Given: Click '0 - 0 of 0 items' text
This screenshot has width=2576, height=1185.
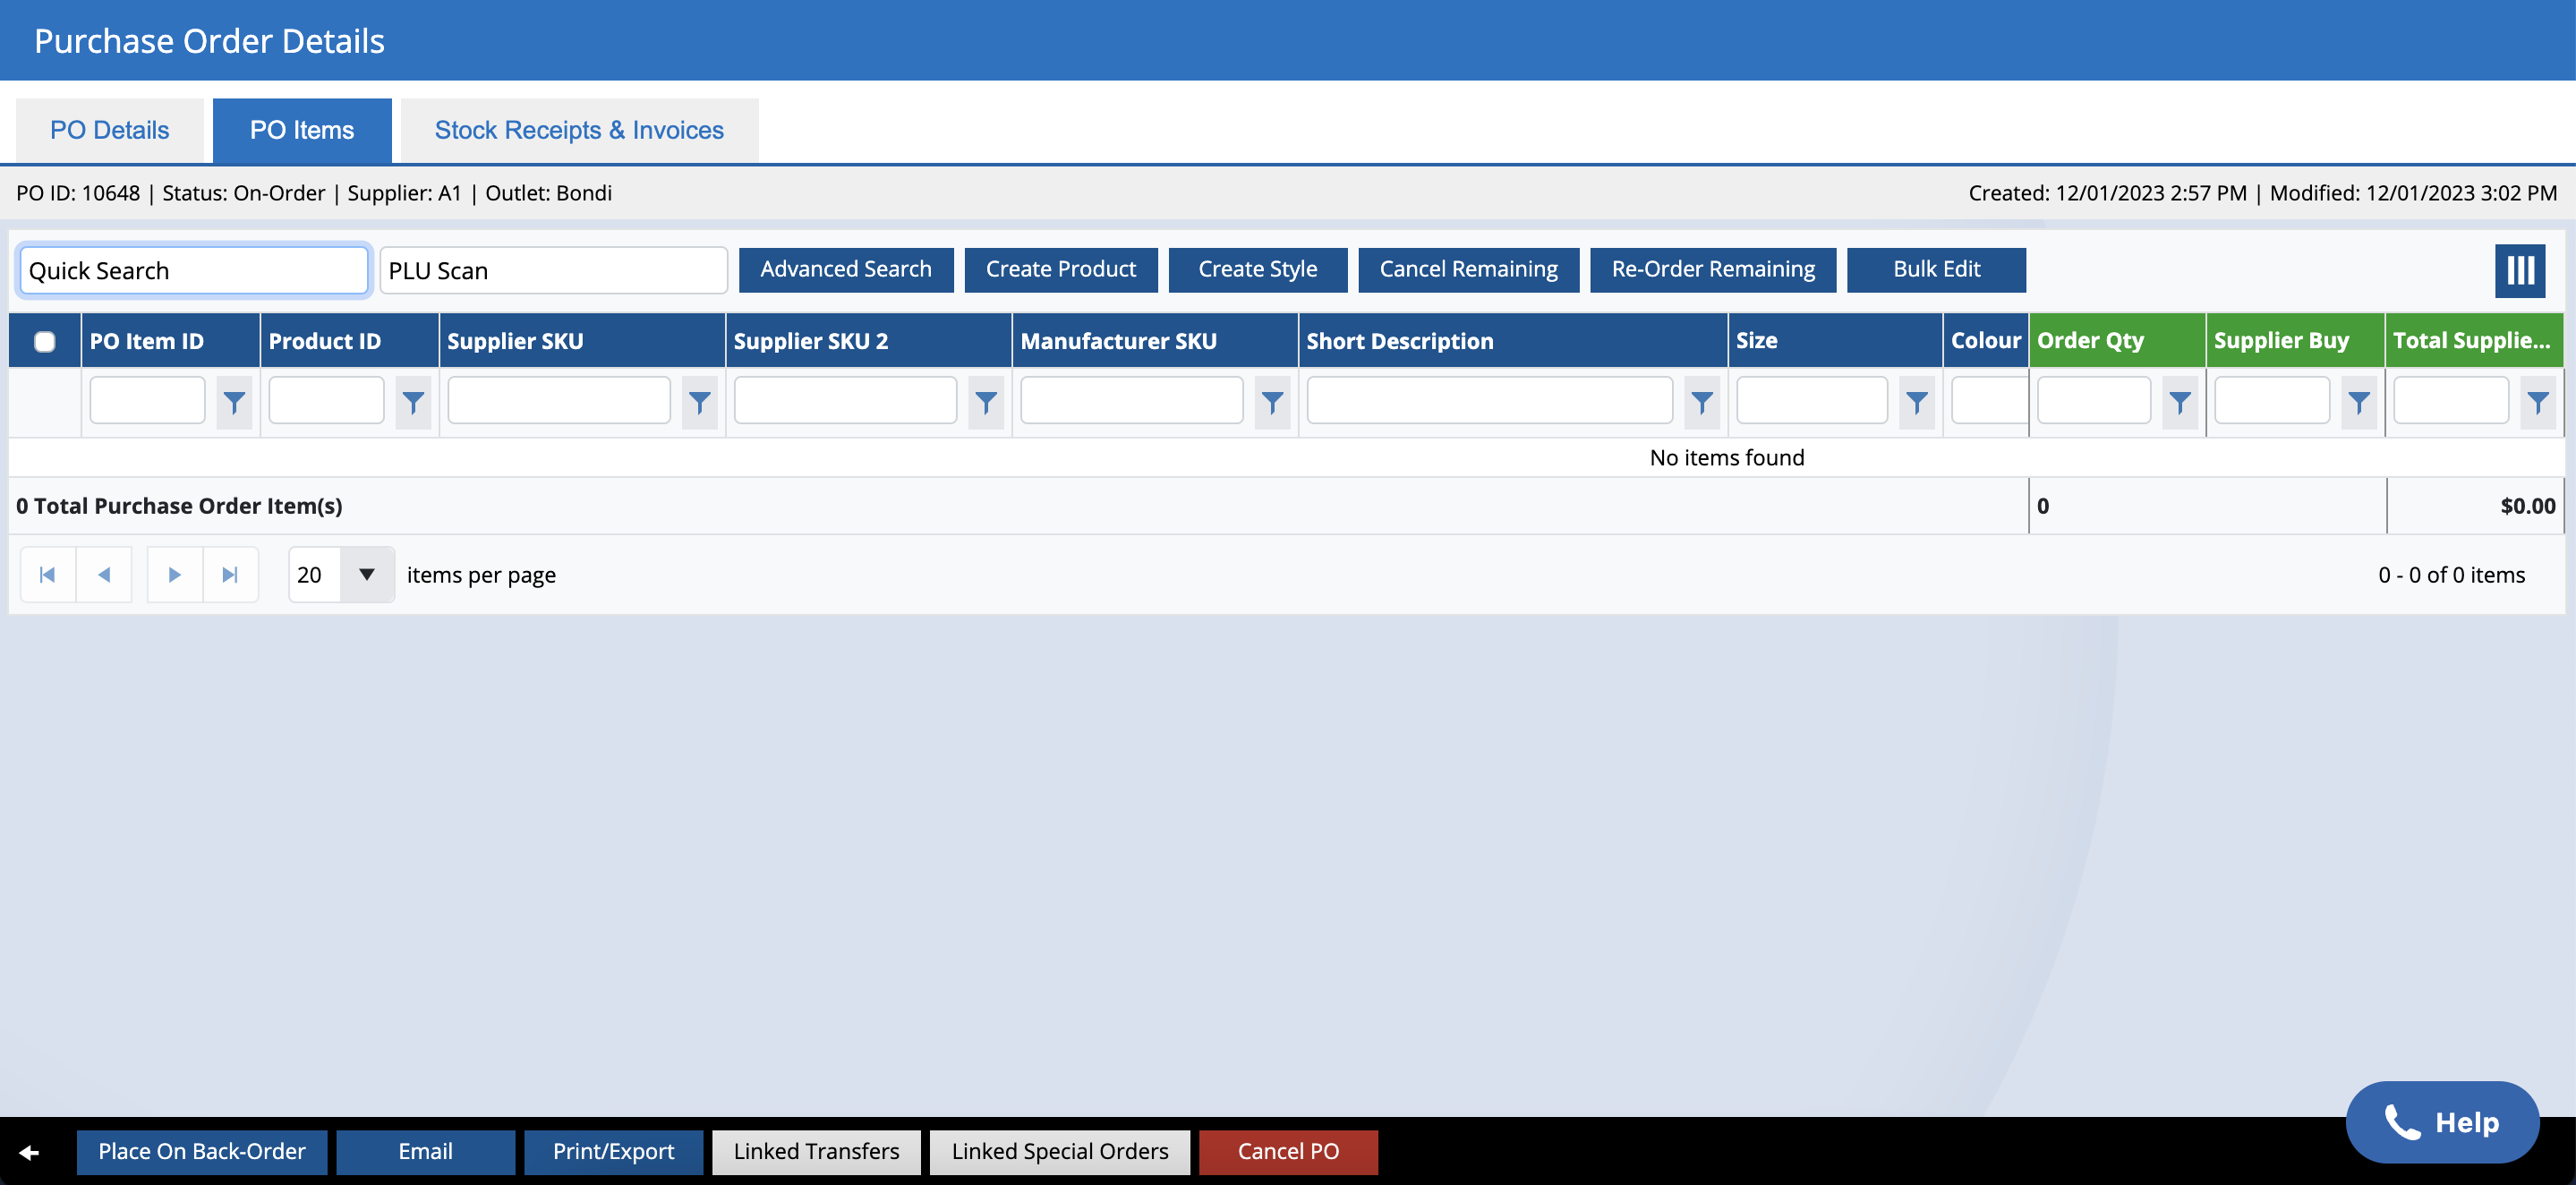Looking at the screenshot, I should [2451, 575].
